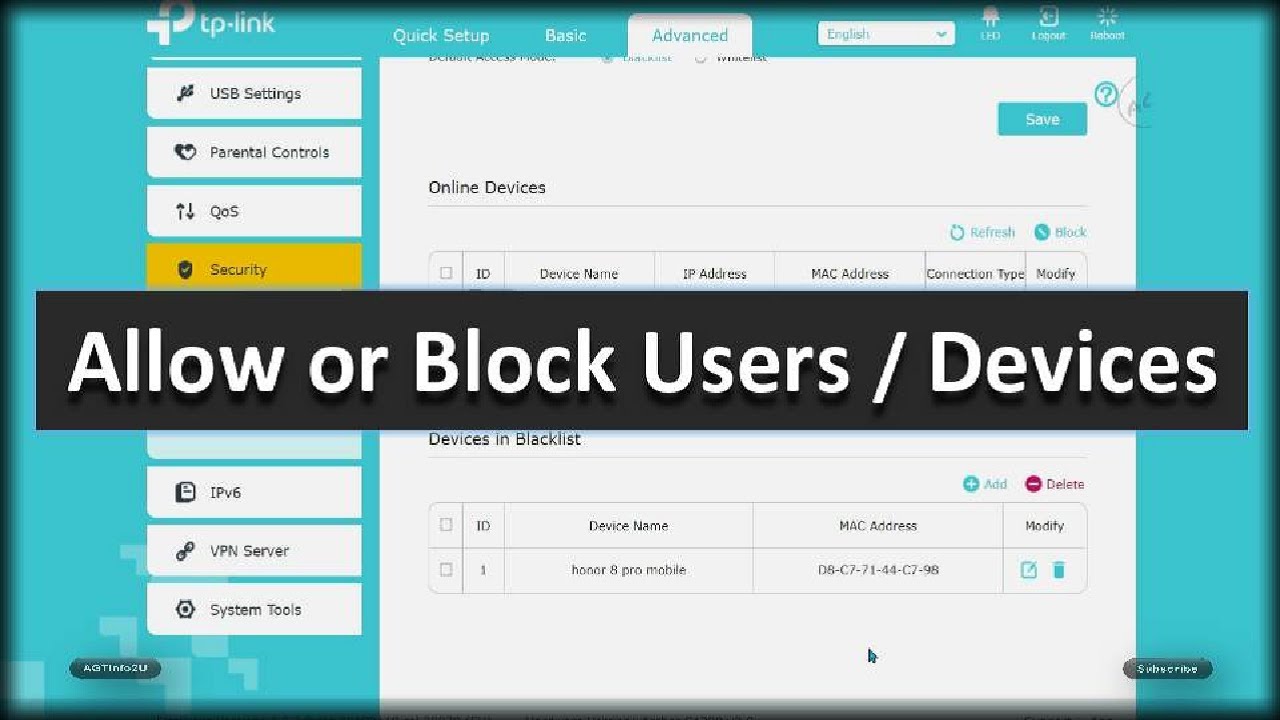Select the Security sidebar item
This screenshot has height=720, width=1280.
pos(254,269)
